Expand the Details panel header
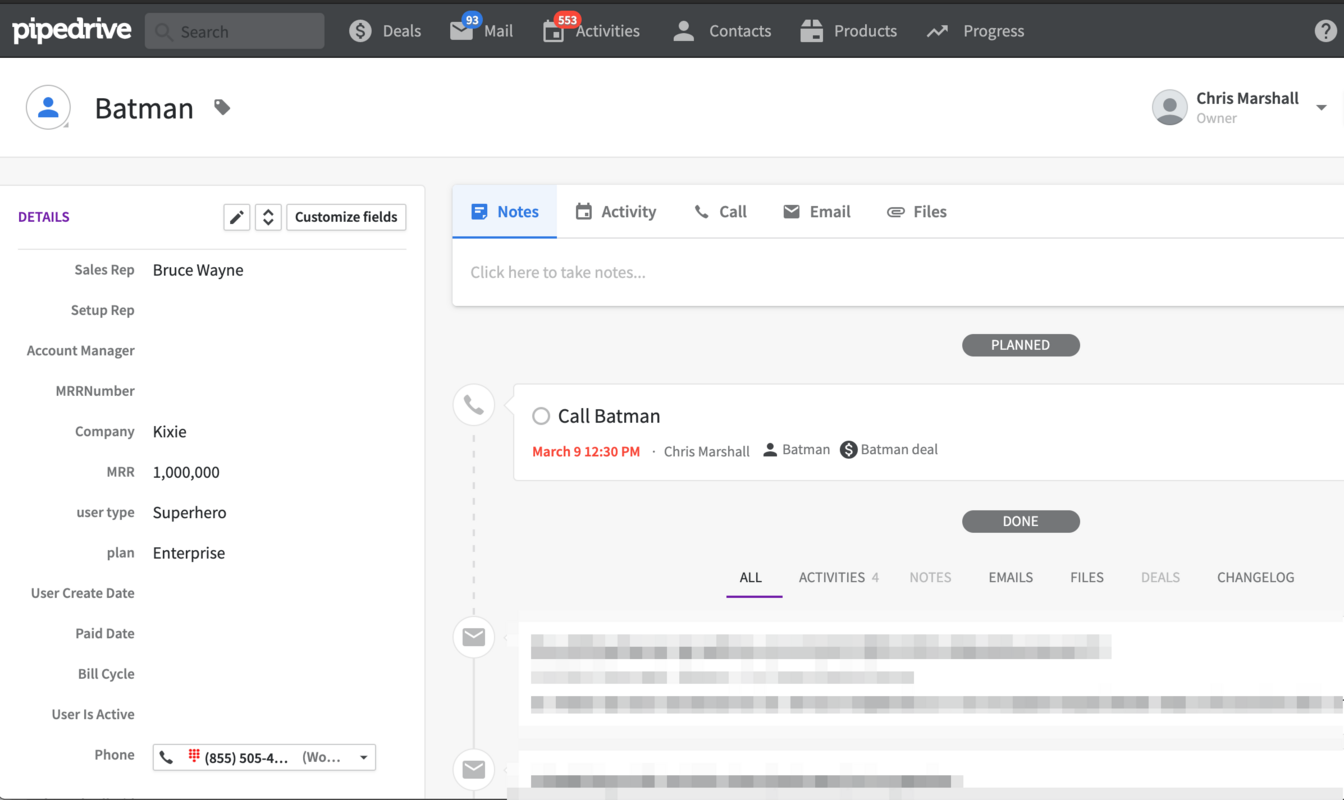This screenshot has width=1344, height=800. [x=43, y=217]
